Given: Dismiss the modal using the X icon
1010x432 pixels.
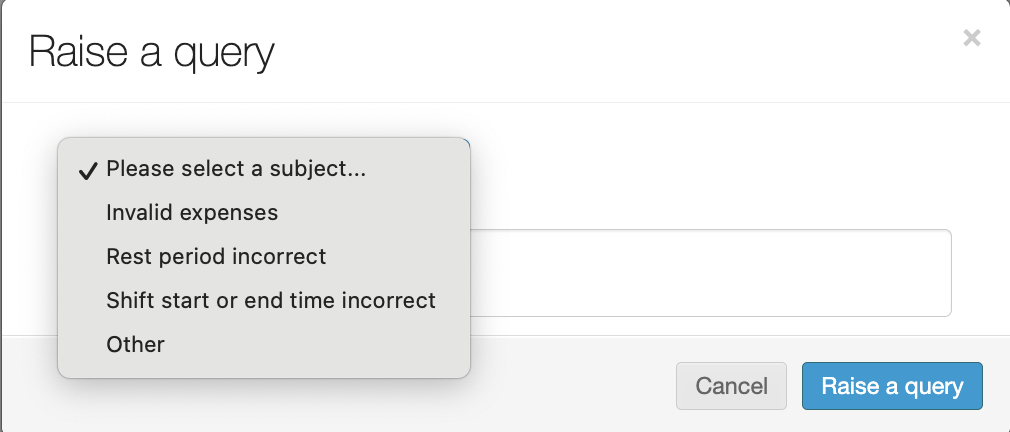Looking at the screenshot, I should click(971, 39).
